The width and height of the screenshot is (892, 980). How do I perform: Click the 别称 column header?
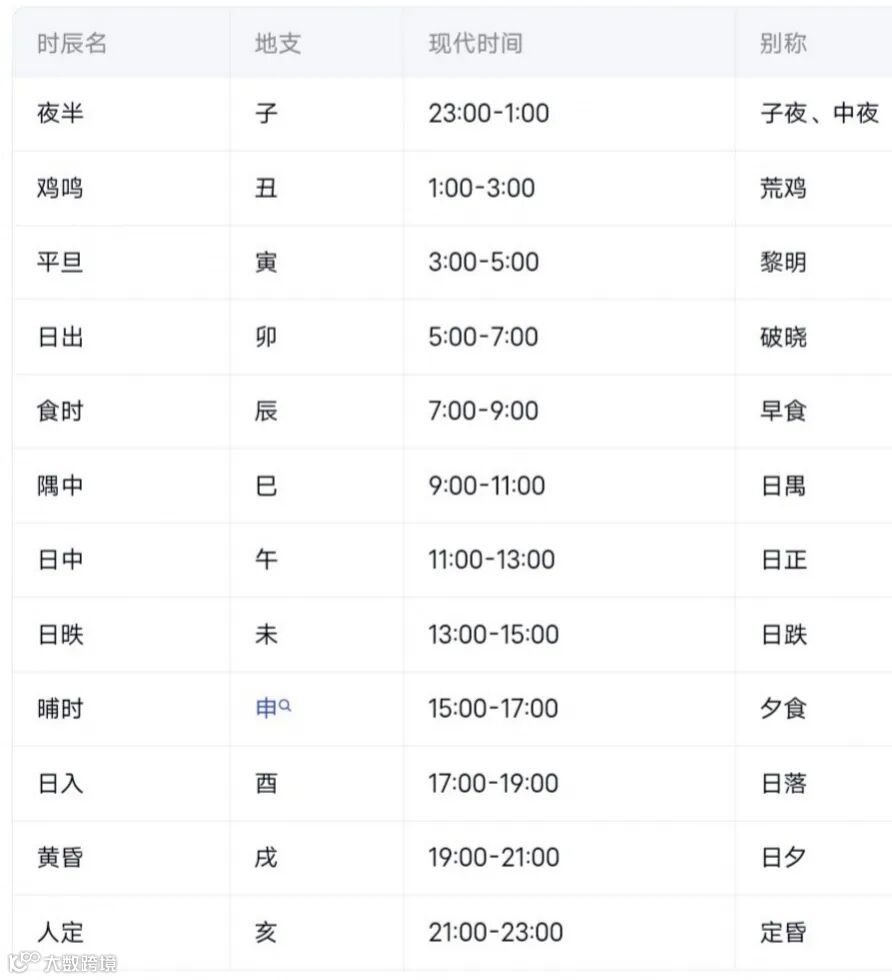(783, 43)
